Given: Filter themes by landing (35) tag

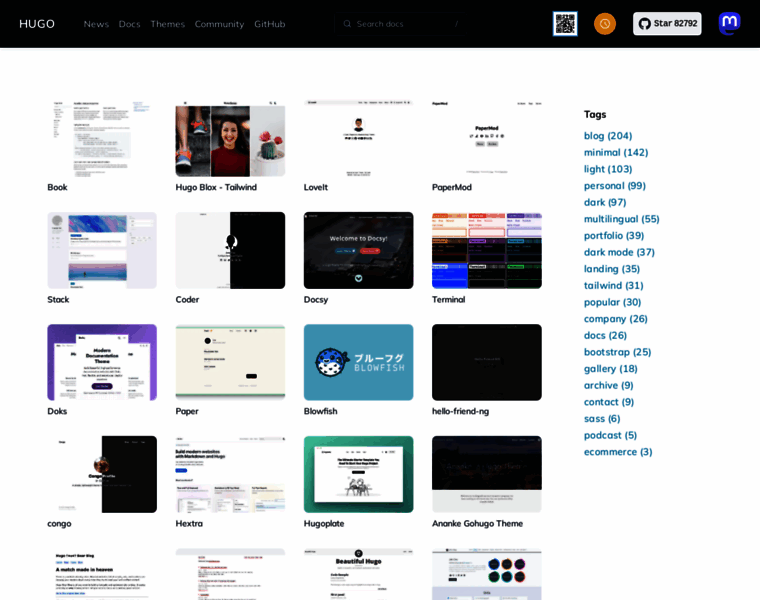Looking at the screenshot, I should coord(612,269).
